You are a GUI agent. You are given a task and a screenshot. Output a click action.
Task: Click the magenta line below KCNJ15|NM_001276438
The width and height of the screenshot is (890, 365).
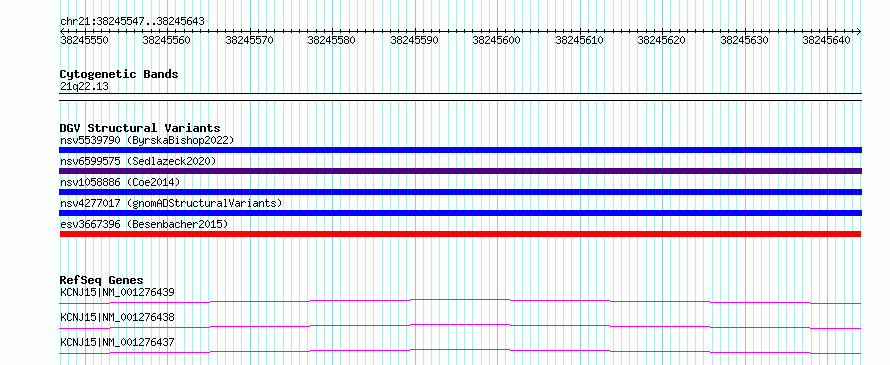(x=460, y=326)
